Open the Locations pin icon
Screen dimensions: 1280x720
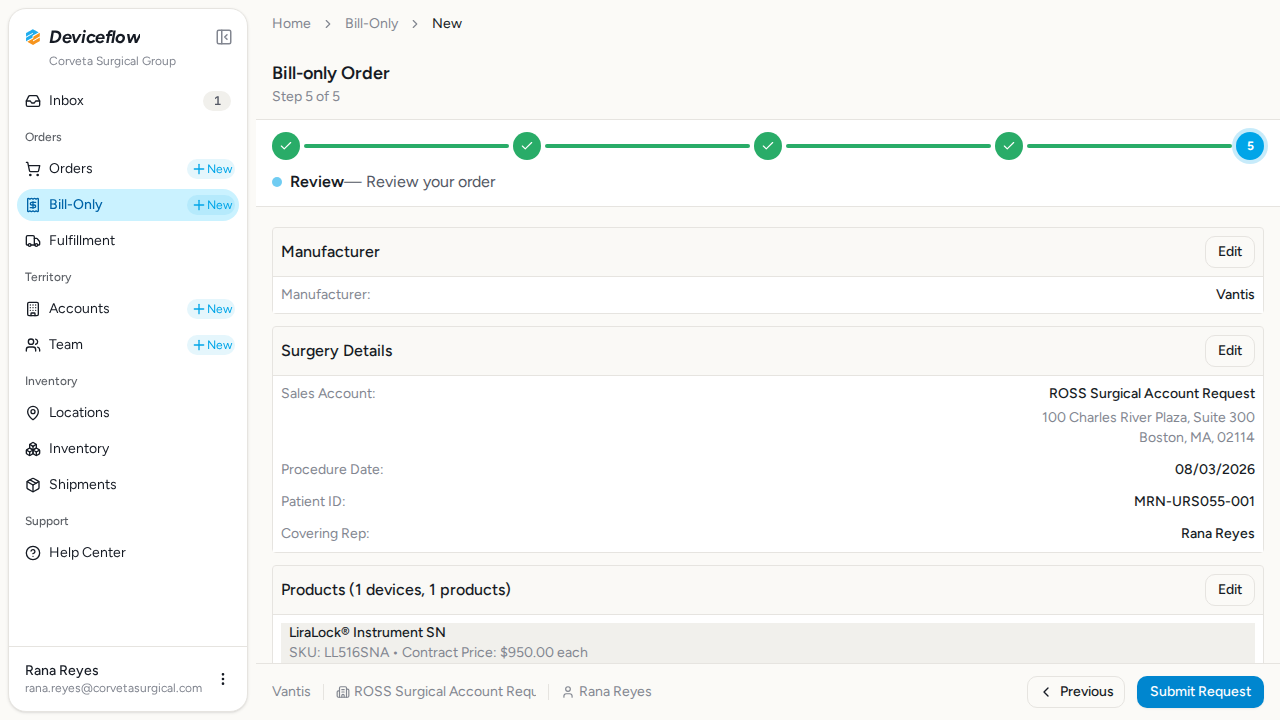pos(33,413)
